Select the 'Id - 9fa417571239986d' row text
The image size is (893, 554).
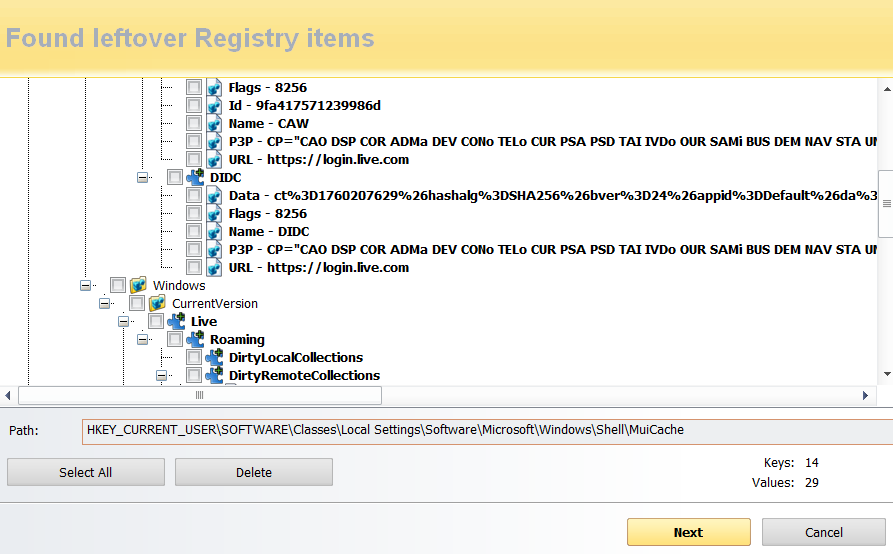pos(305,105)
